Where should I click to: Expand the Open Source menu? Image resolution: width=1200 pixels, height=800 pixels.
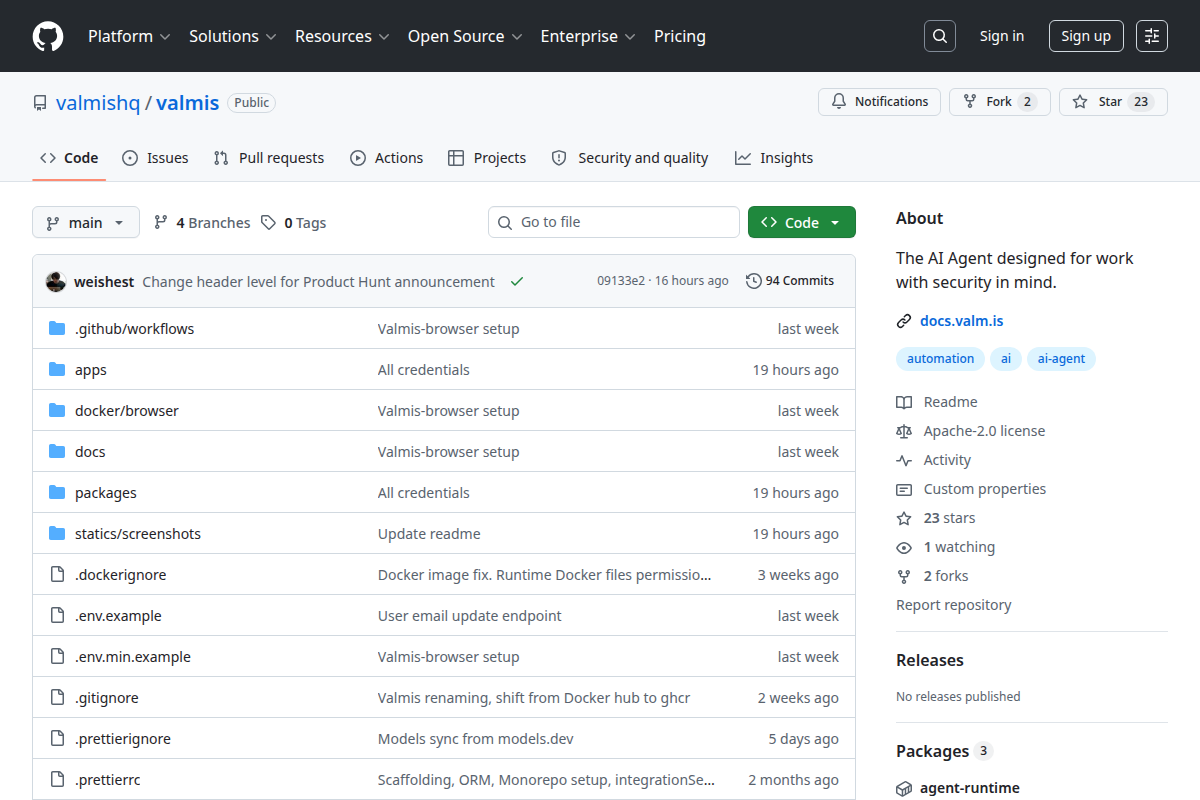[x=465, y=36]
